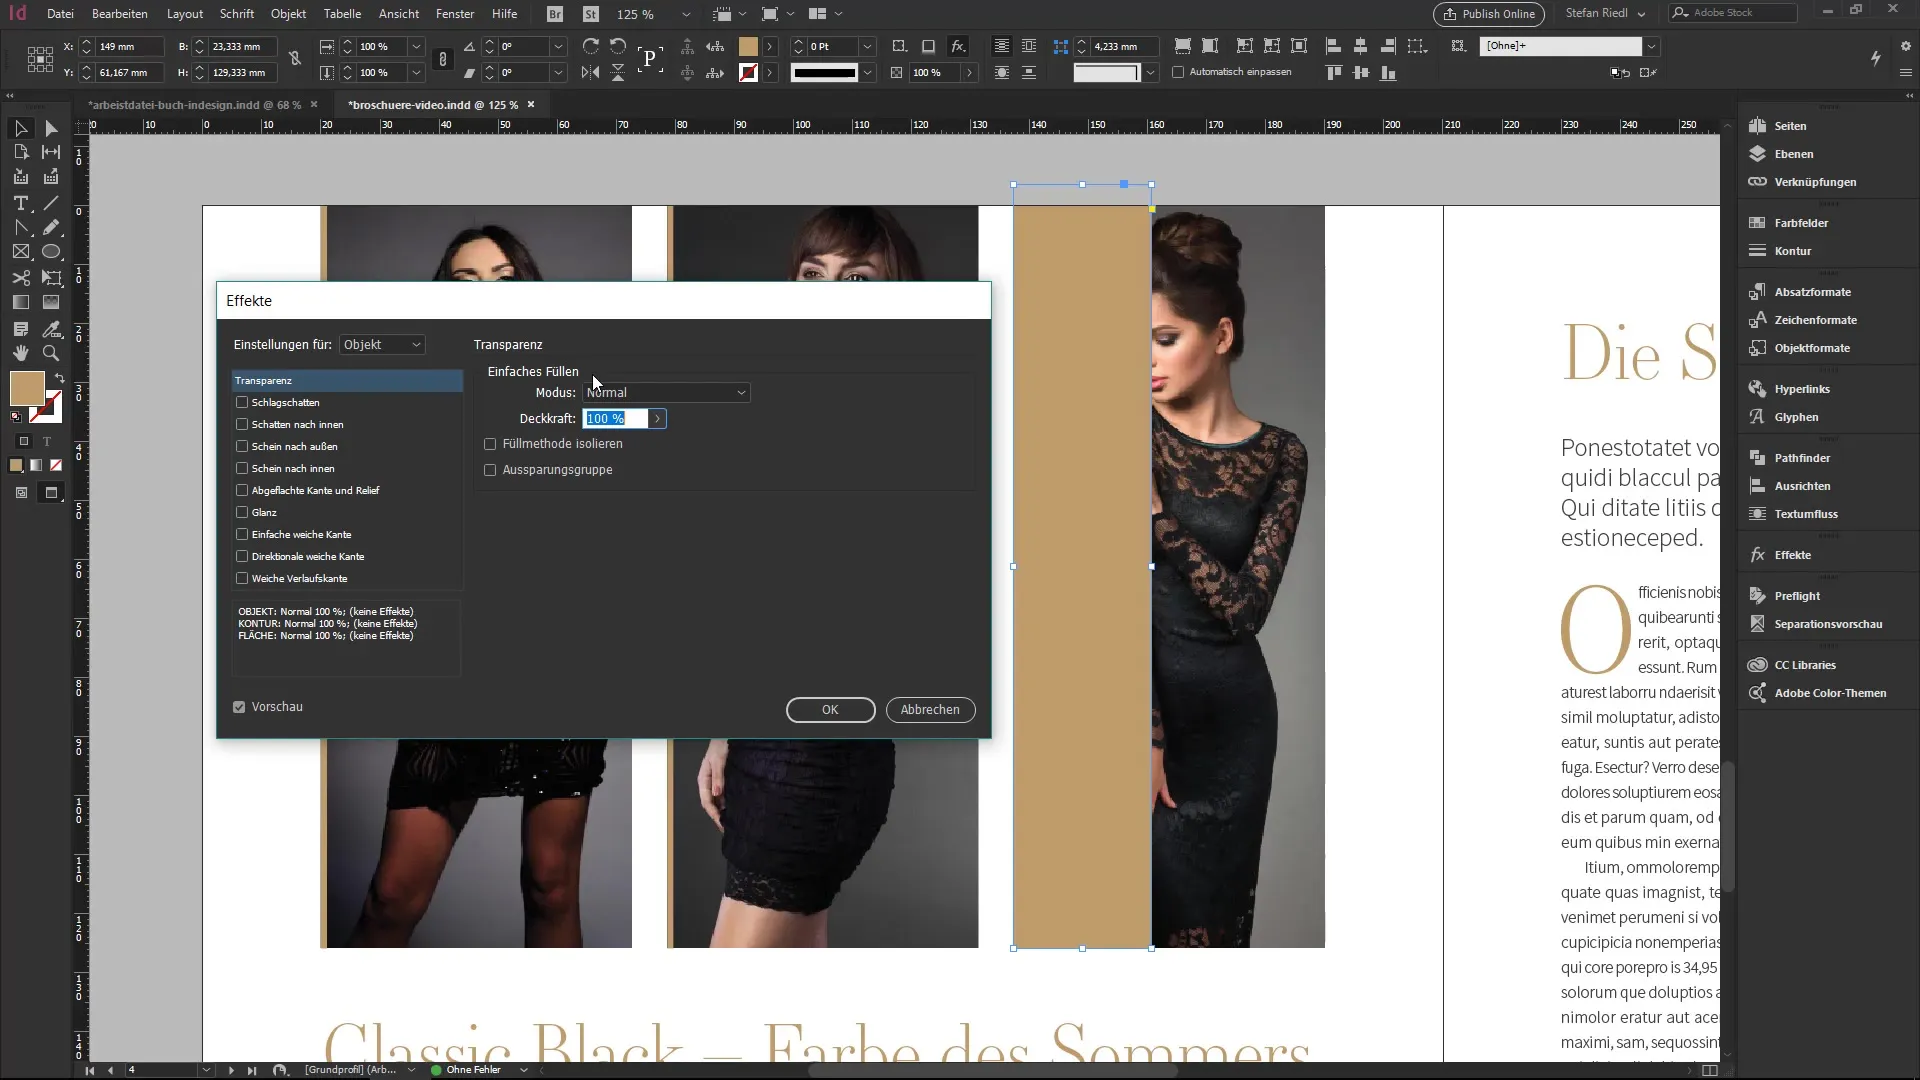Open the stroke style dropdown

pyautogui.click(x=867, y=72)
